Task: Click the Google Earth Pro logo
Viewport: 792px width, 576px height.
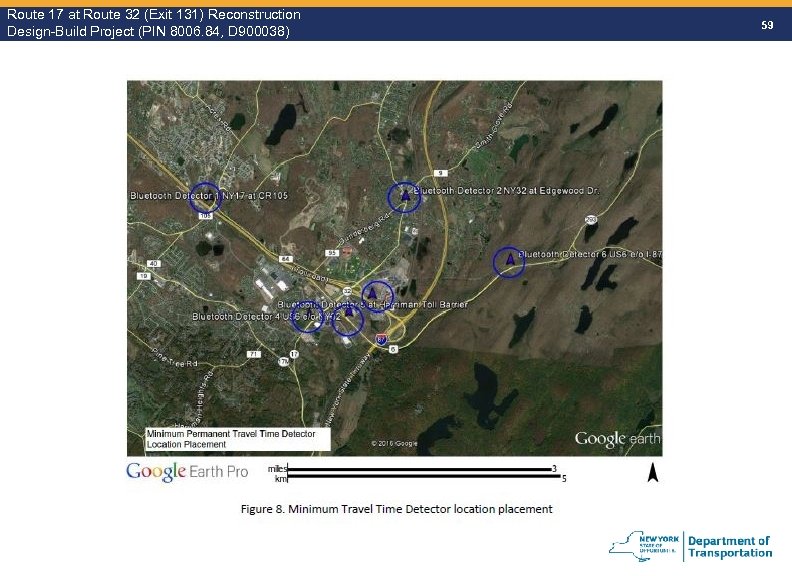Action: pyautogui.click(x=187, y=471)
